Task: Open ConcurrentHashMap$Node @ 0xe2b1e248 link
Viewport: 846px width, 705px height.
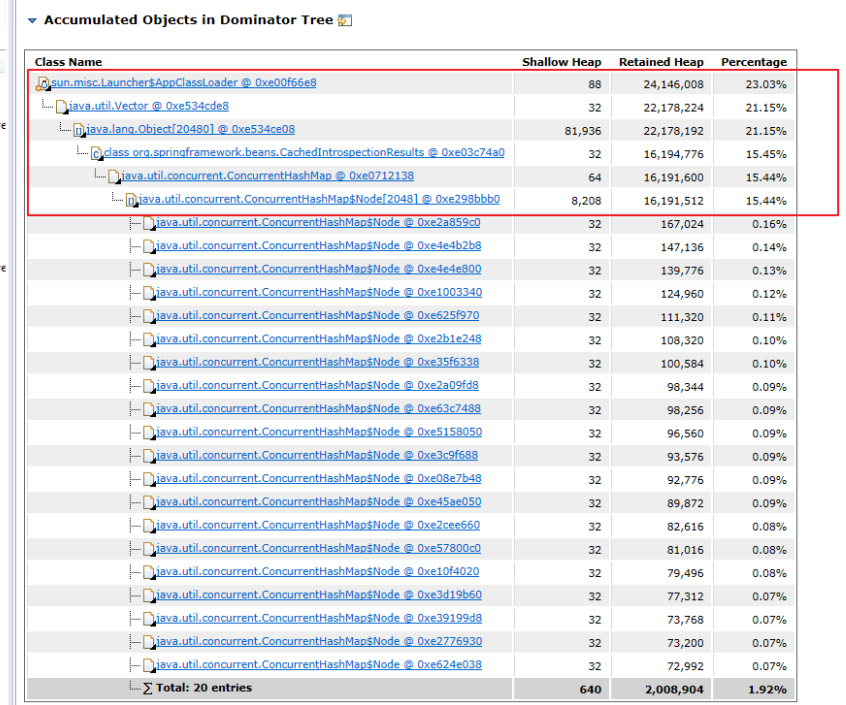Action: (319, 338)
